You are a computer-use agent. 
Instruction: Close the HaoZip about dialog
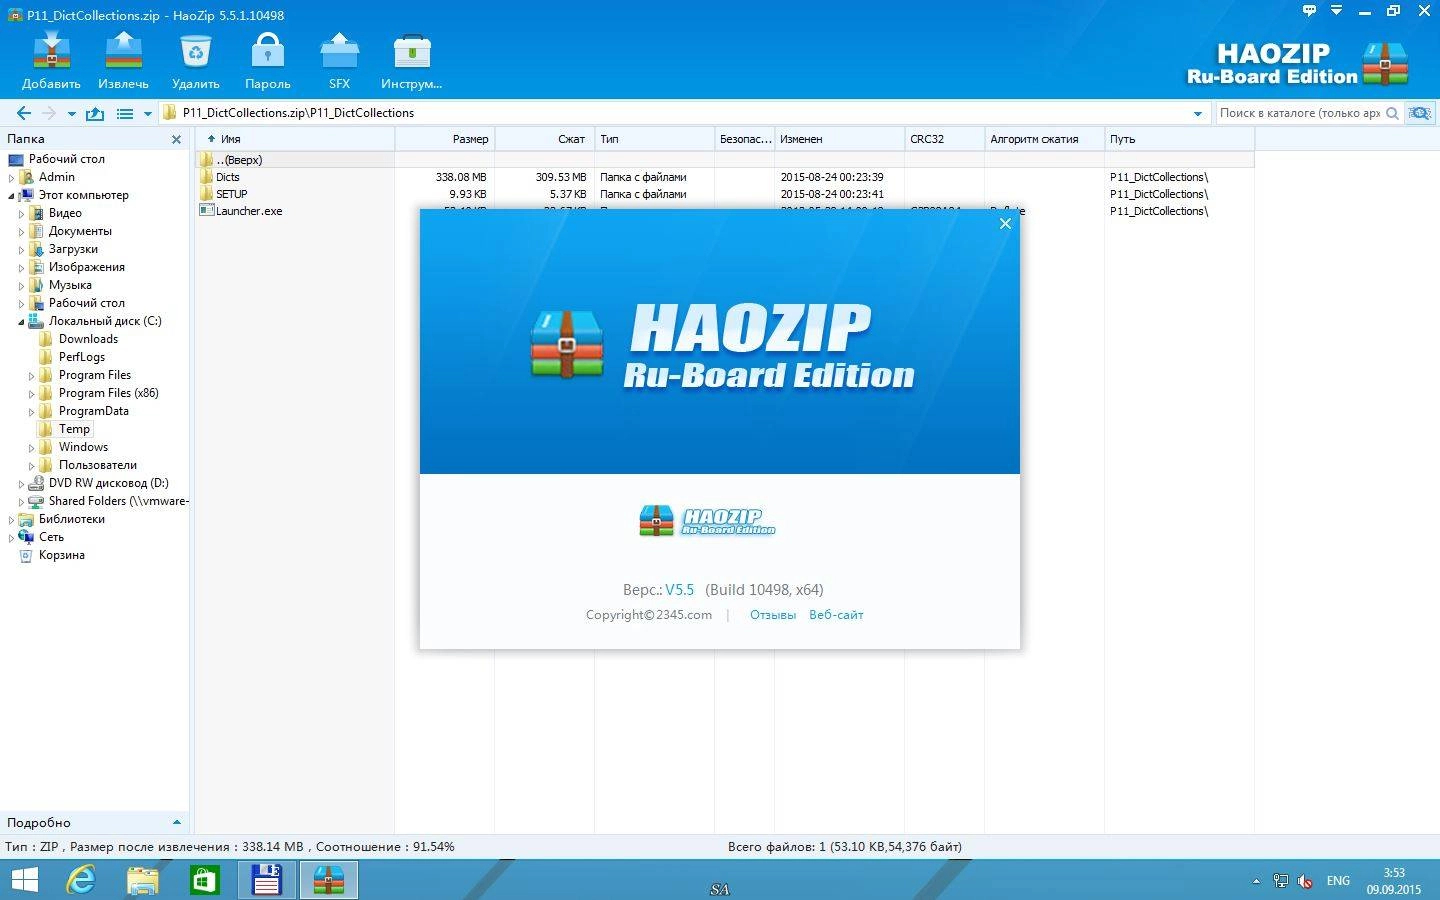point(1005,223)
